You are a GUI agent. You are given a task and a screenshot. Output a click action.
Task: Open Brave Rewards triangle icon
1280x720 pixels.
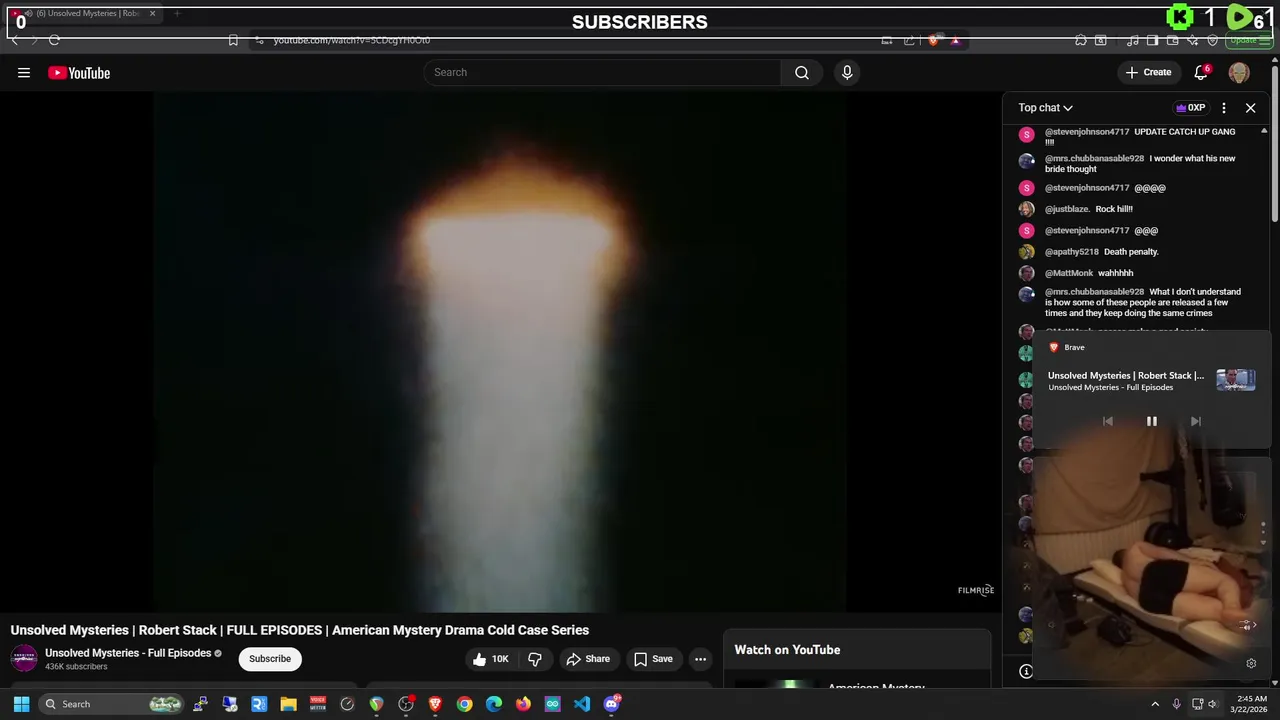coord(955,40)
